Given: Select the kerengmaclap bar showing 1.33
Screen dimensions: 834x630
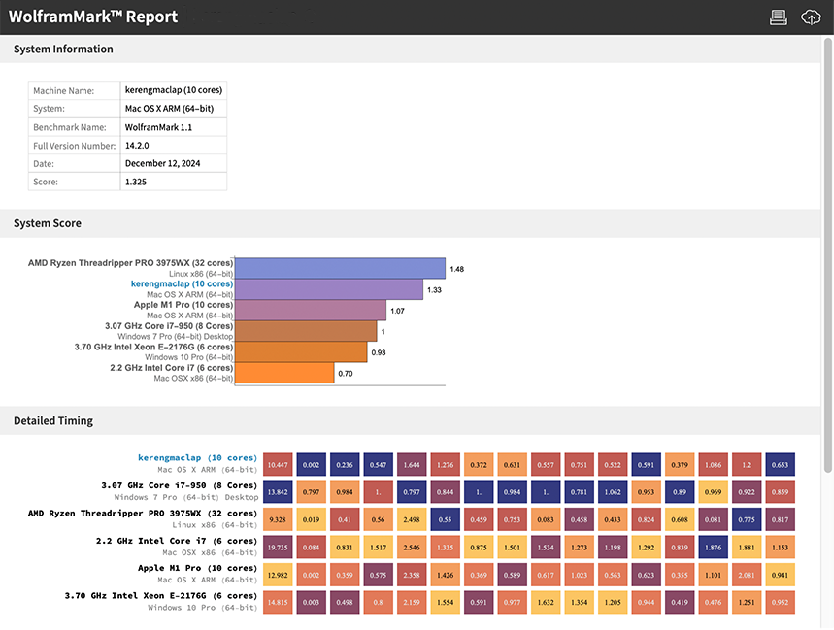Looking at the screenshot, I should pyautogui.click(x=328, y=289).
